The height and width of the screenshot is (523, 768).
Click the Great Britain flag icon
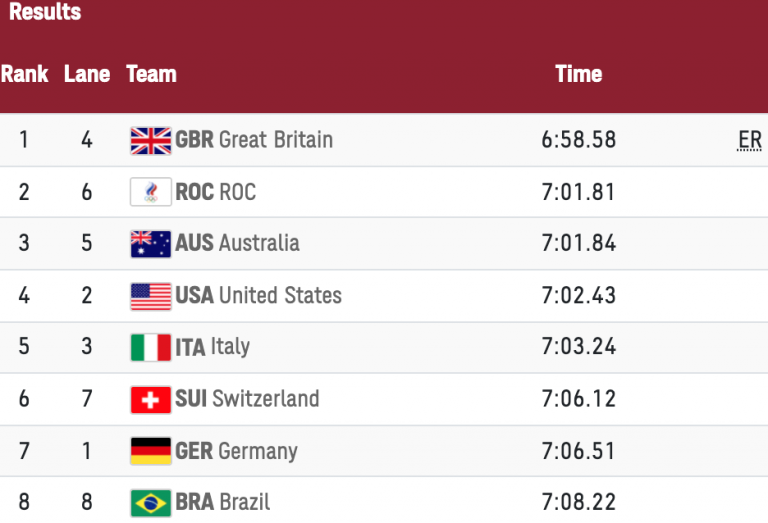[x=151, y=140]
